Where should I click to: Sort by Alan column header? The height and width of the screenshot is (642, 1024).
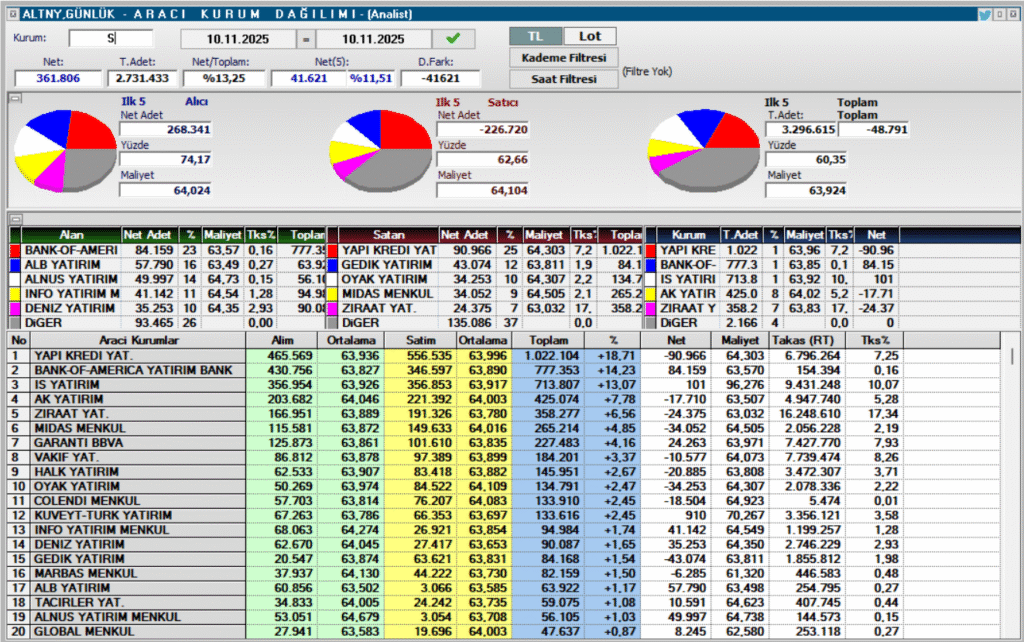[x=71, y=235]
